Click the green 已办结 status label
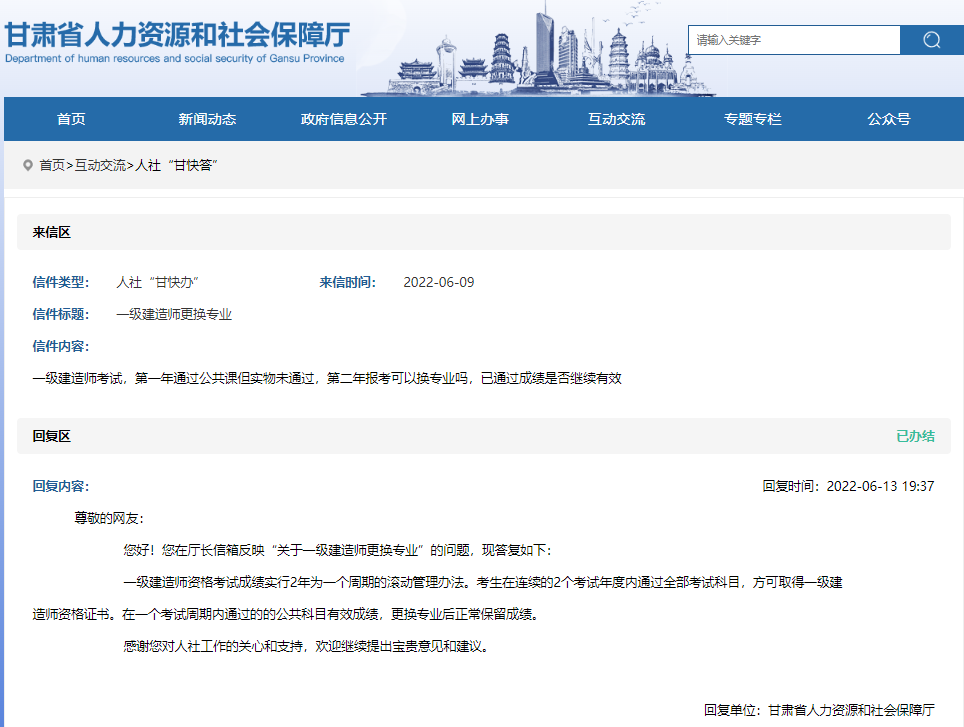964x727 pixels. (915, 436)
